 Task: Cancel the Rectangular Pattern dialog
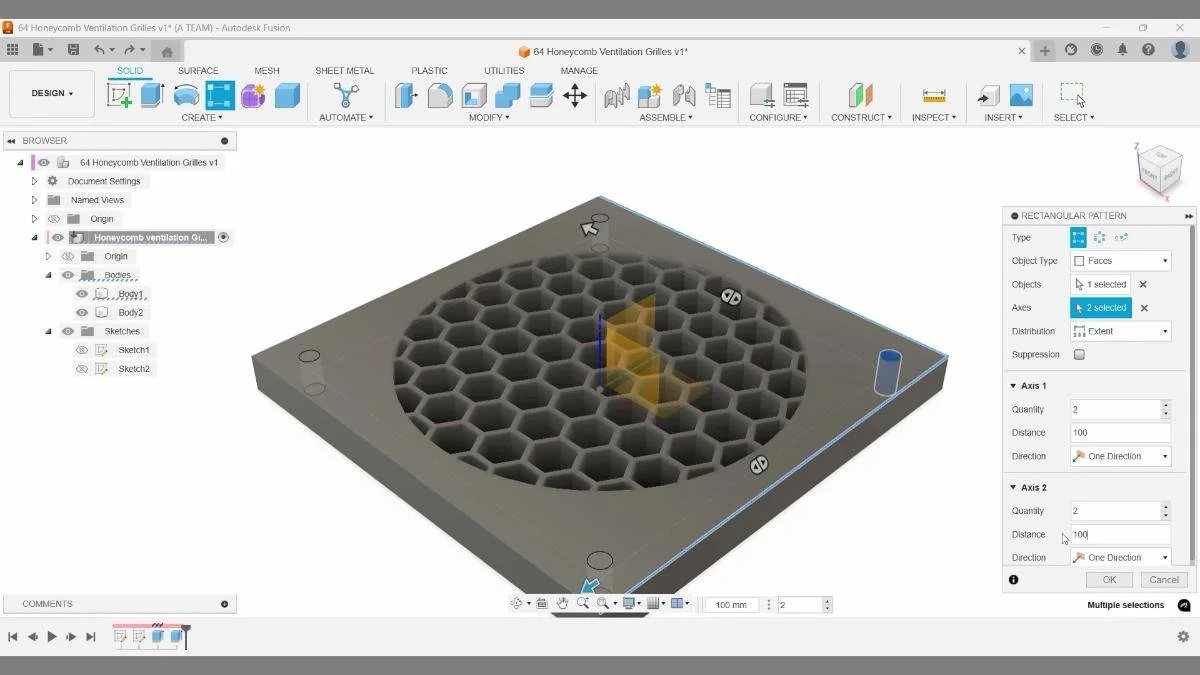coord(1162,579)
